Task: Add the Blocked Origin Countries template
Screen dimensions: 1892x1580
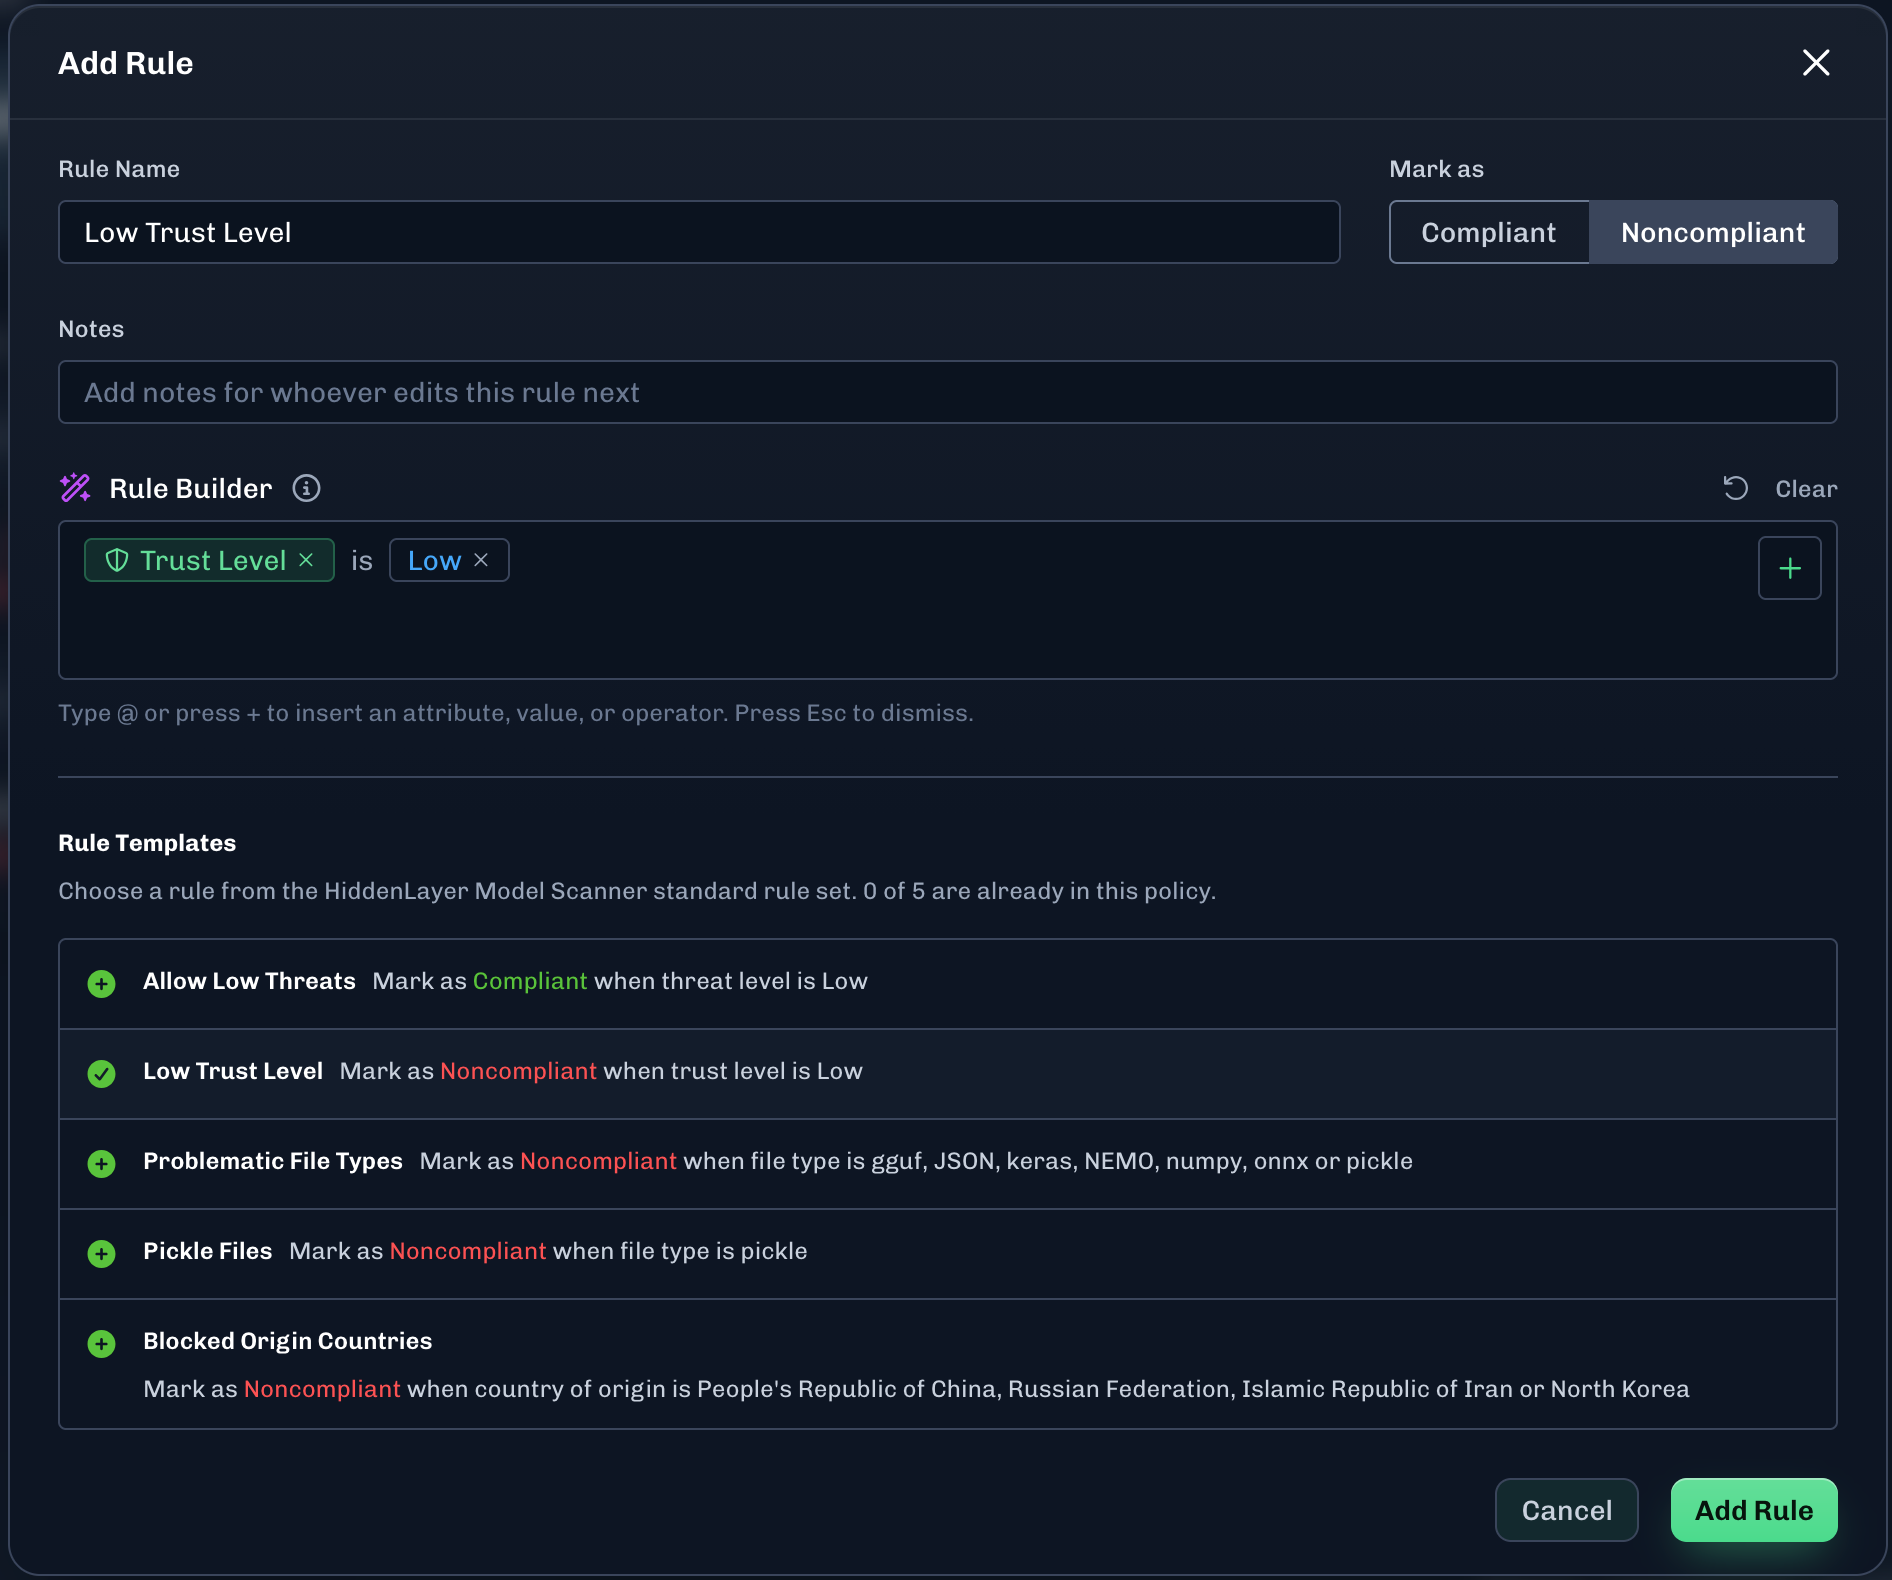Action: click(x=101, y=1344)
